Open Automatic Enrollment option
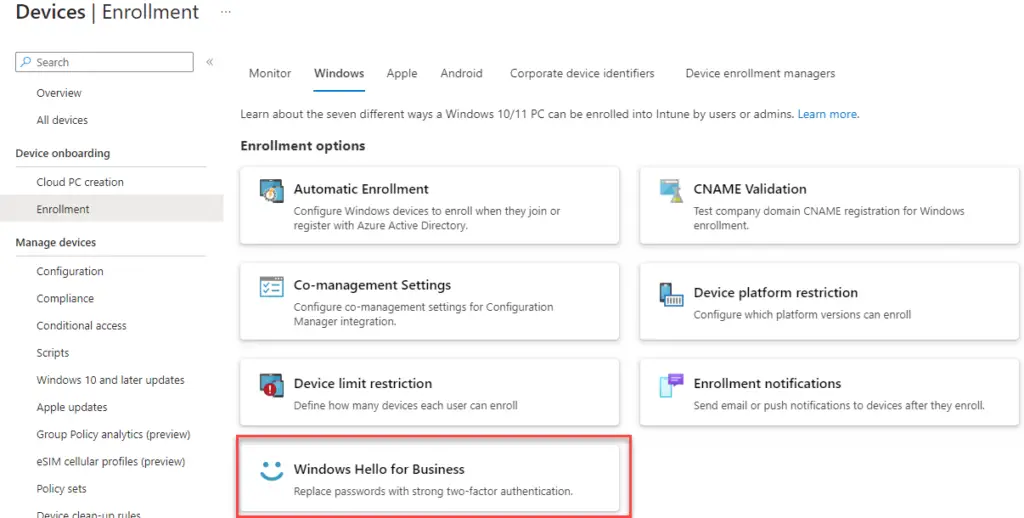Viewport: 1024px width, 518px height. click(x=429, y=206)
